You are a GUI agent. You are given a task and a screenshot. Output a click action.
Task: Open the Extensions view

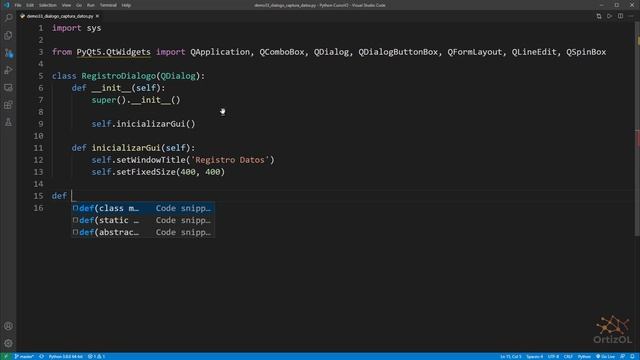[8, 105]
